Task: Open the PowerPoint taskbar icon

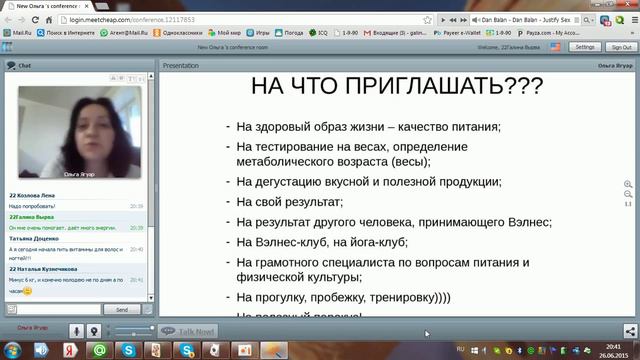Action: 244,350
